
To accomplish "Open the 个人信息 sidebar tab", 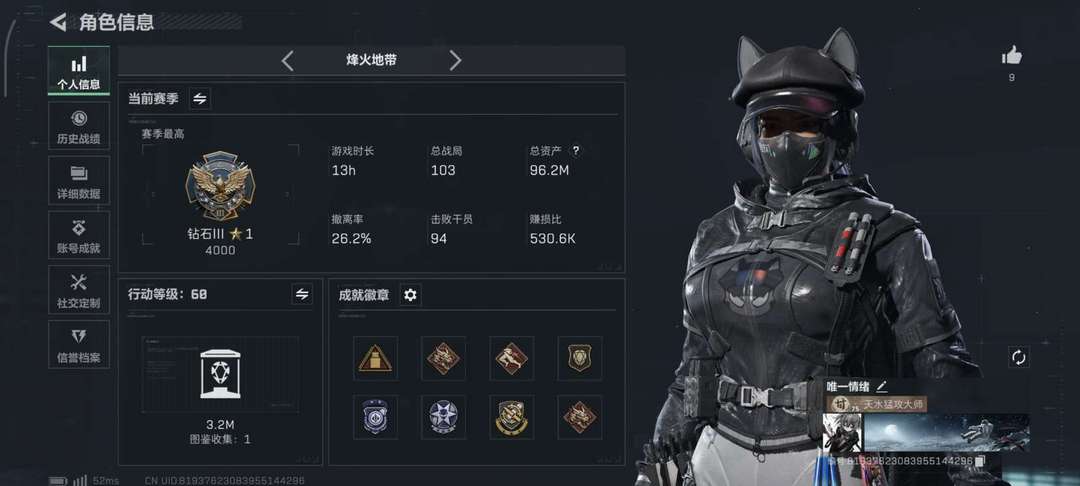I will pyautogui.click(x=79, y=71).
